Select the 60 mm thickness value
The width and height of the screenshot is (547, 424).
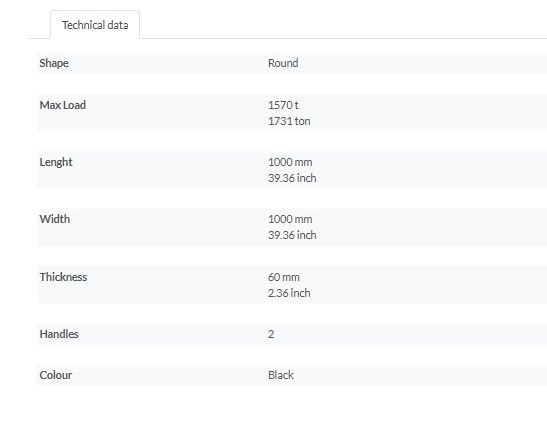tap(284, 277)
